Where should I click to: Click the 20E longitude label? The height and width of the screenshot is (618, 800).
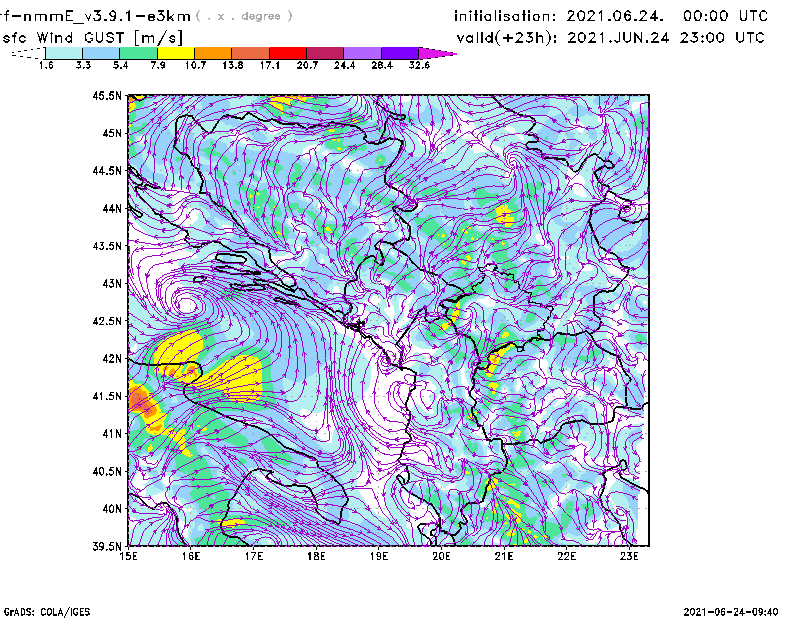(x=441, y=556)
